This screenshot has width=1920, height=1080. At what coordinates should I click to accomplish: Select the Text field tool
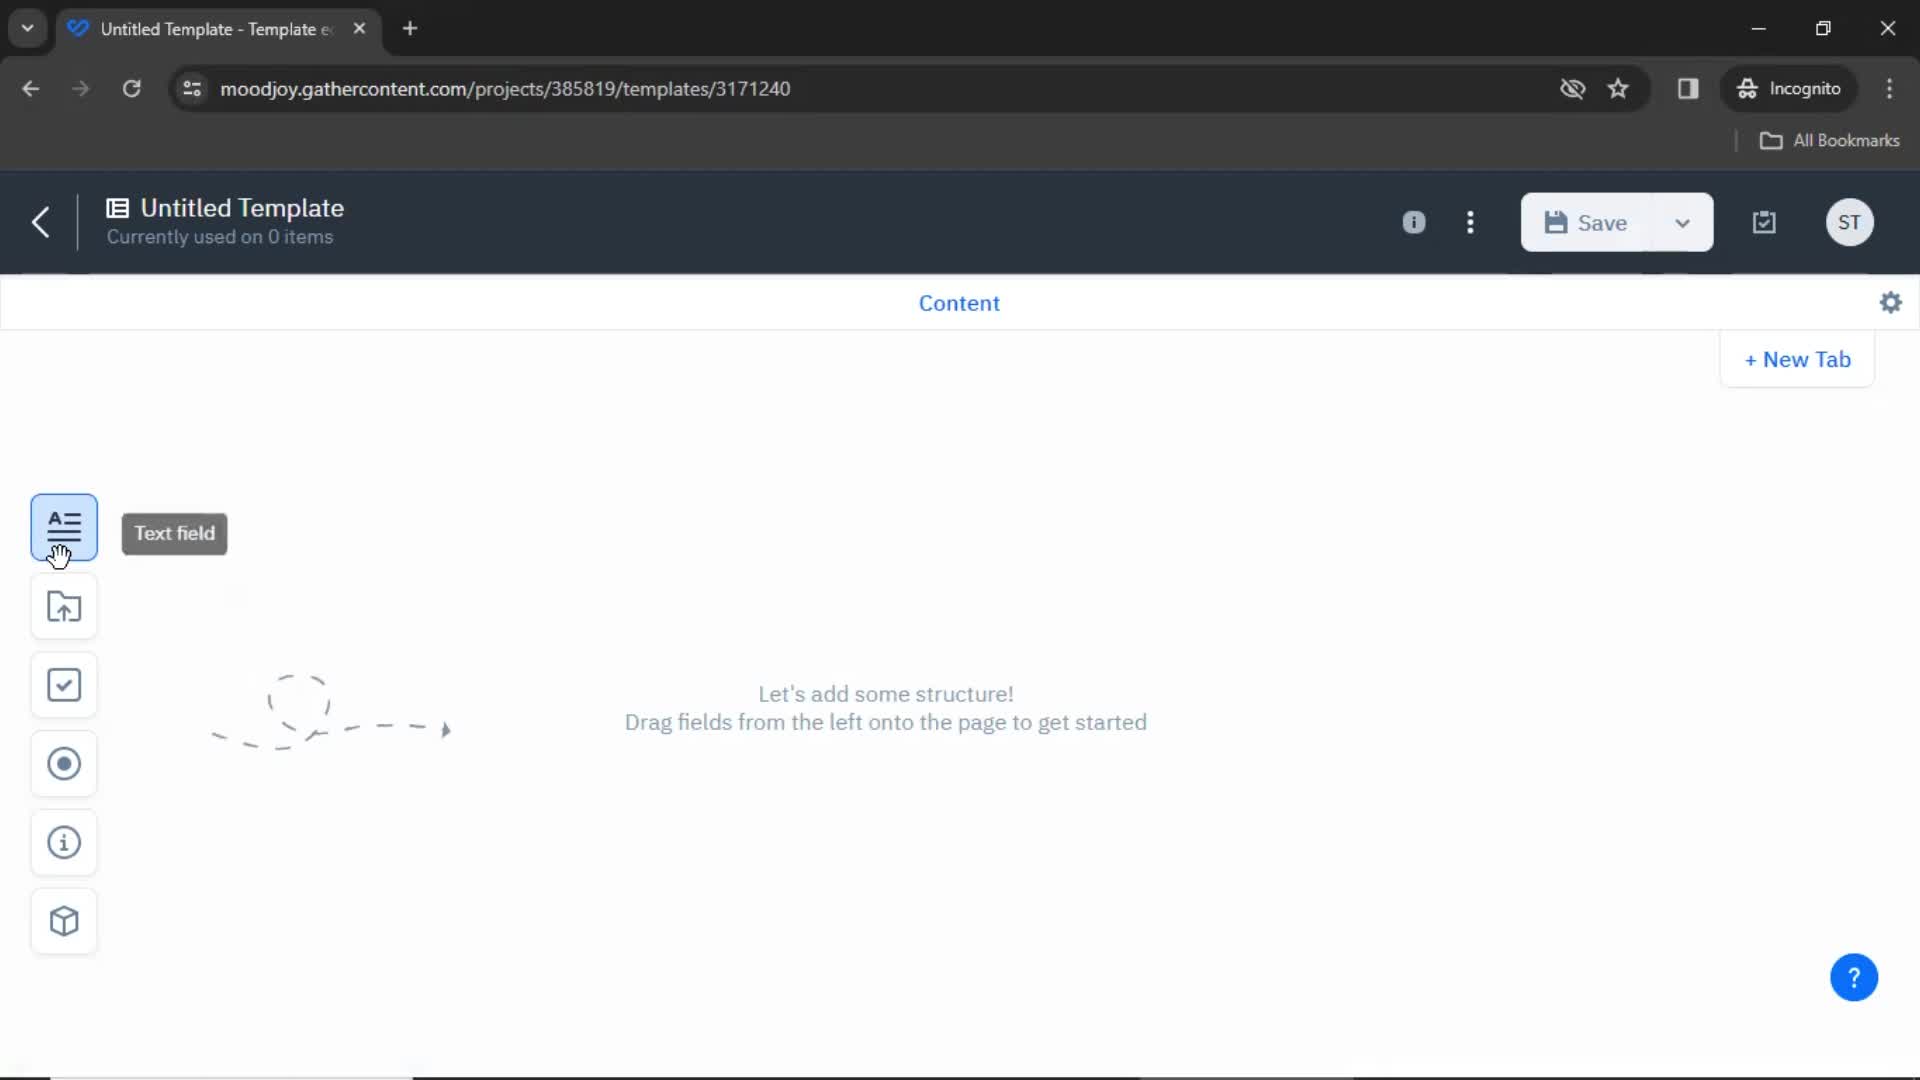(x=64, y=527)
